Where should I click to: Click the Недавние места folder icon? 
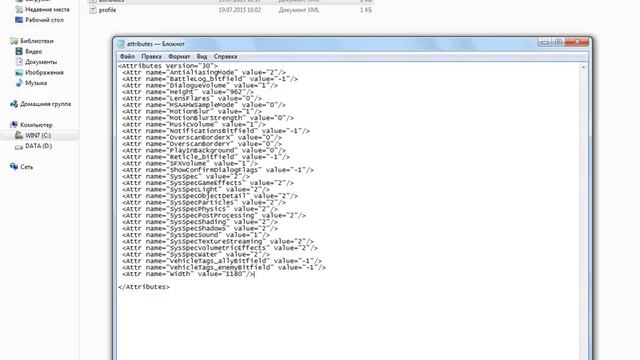click(x=19, y=9)
